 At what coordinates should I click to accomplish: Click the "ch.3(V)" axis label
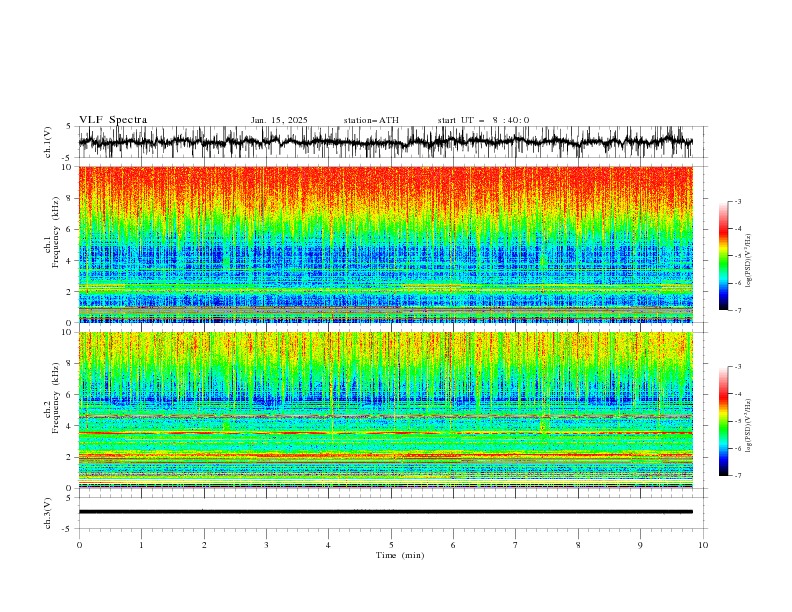point(48,514)
